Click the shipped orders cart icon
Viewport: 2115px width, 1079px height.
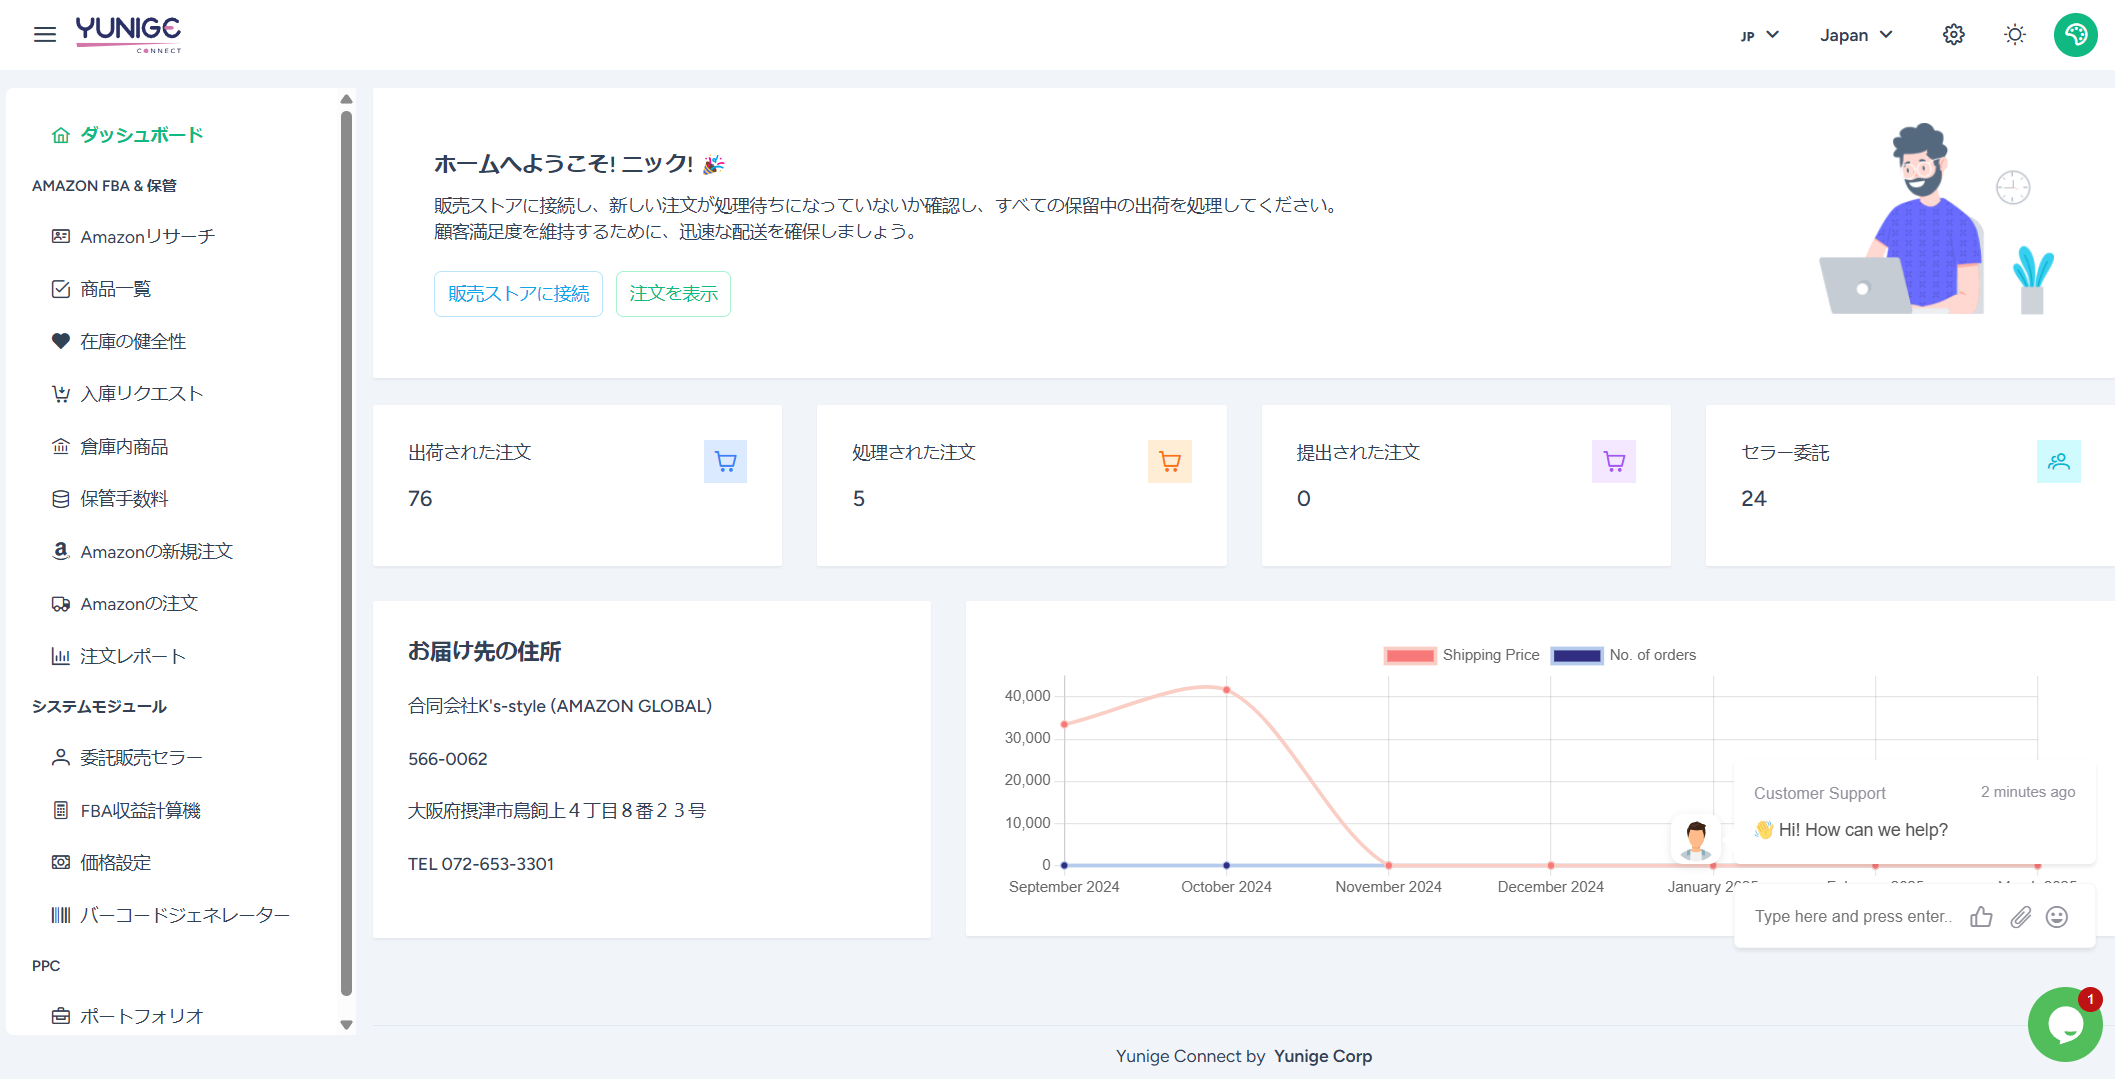[x=725, y=462]
